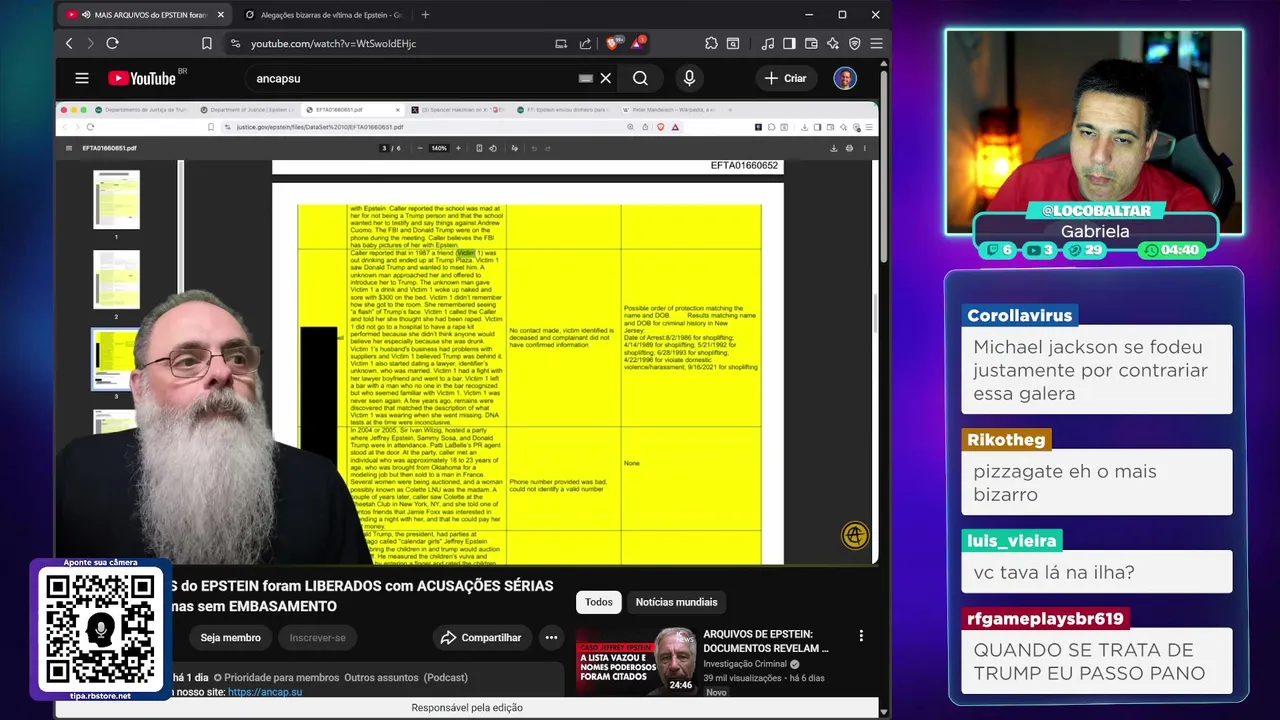This screenshot has width=1280, height=720.
Task: Click the 140% zoom value in PDF toolbar
Action: [439, 148]
